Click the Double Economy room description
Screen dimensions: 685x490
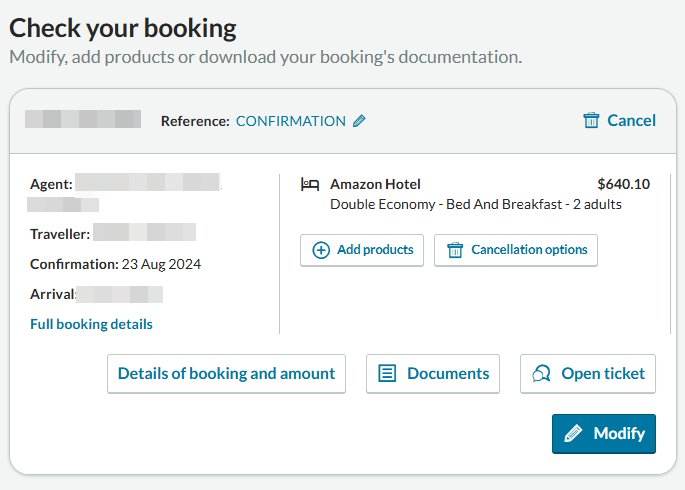pos(476,204)
